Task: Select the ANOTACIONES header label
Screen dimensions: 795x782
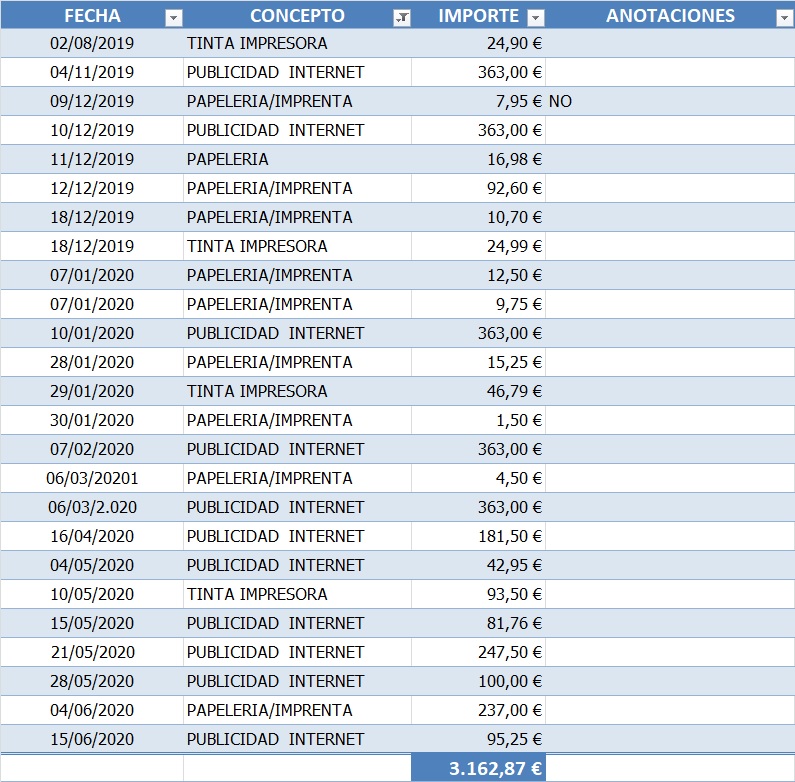Action: pyautogui.click(x=670, y=16)
